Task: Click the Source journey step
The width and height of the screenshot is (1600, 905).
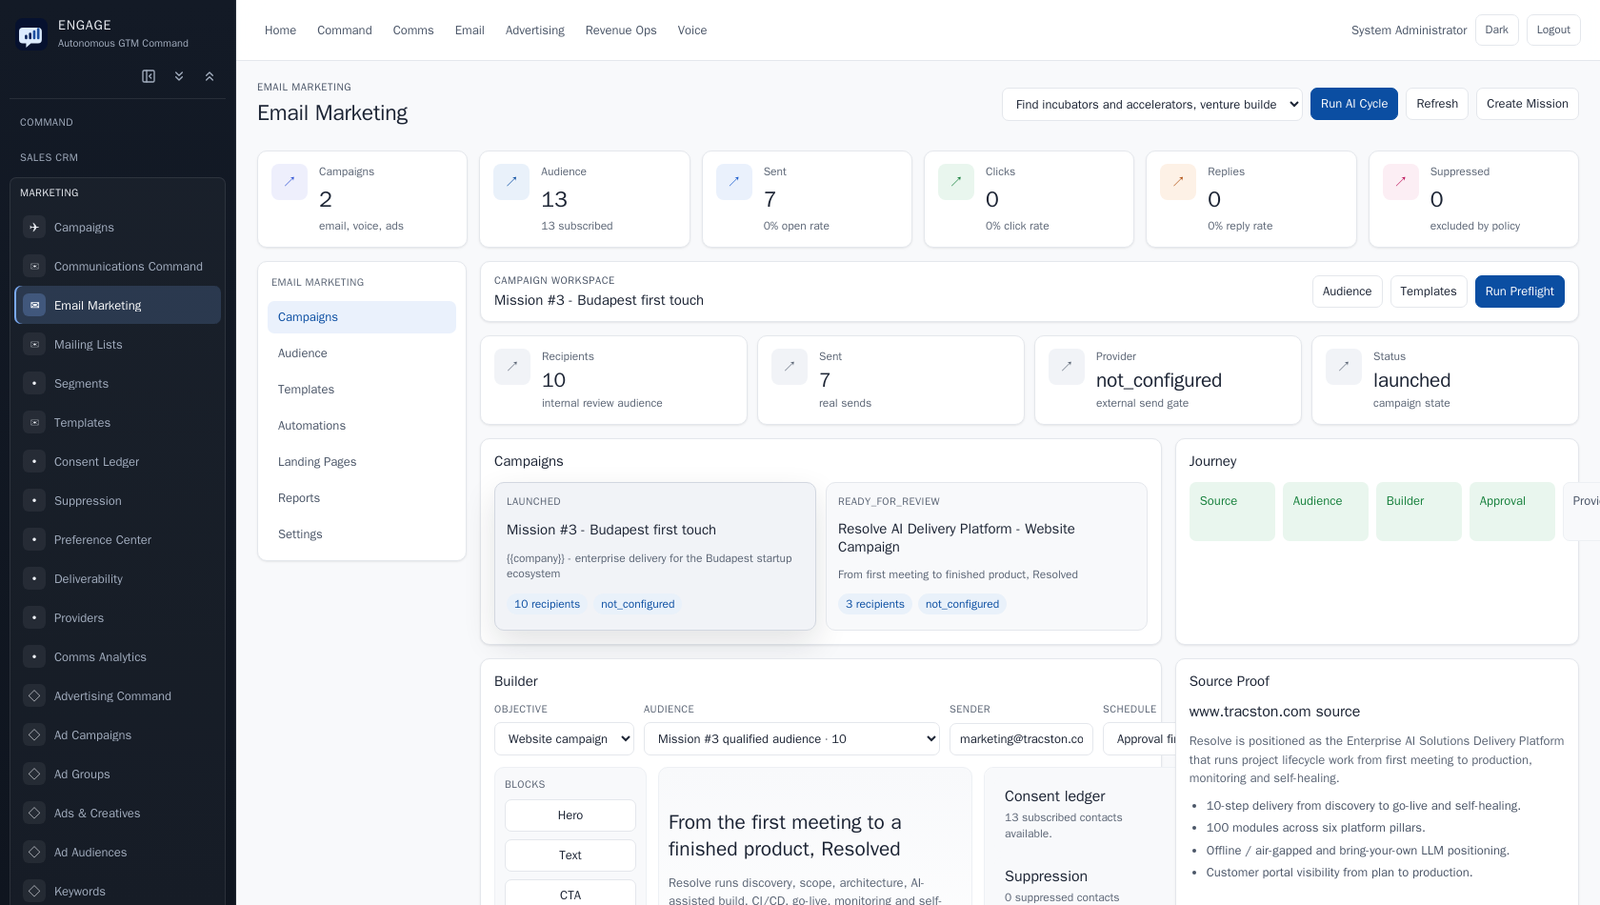Action: tap(1232, 511)
